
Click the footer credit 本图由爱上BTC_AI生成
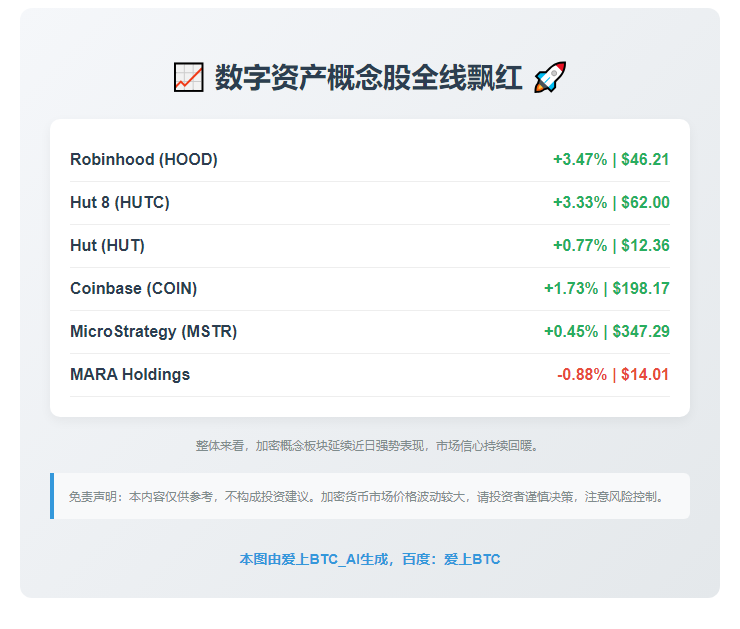point(370,559)
